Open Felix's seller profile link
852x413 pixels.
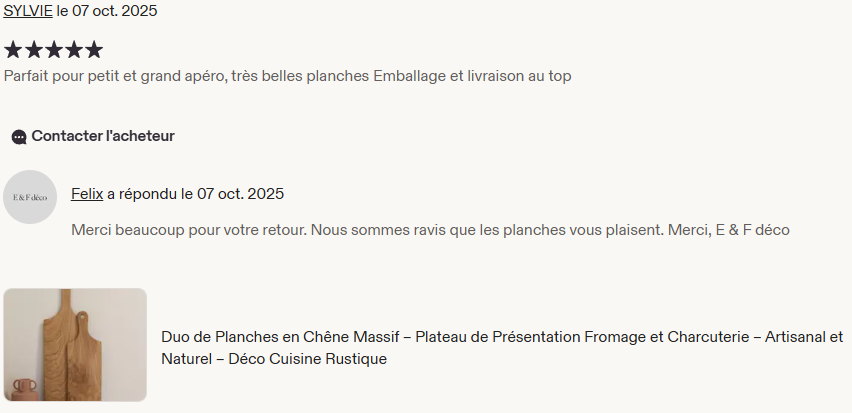pyautogui.click(x=87, y=193)
